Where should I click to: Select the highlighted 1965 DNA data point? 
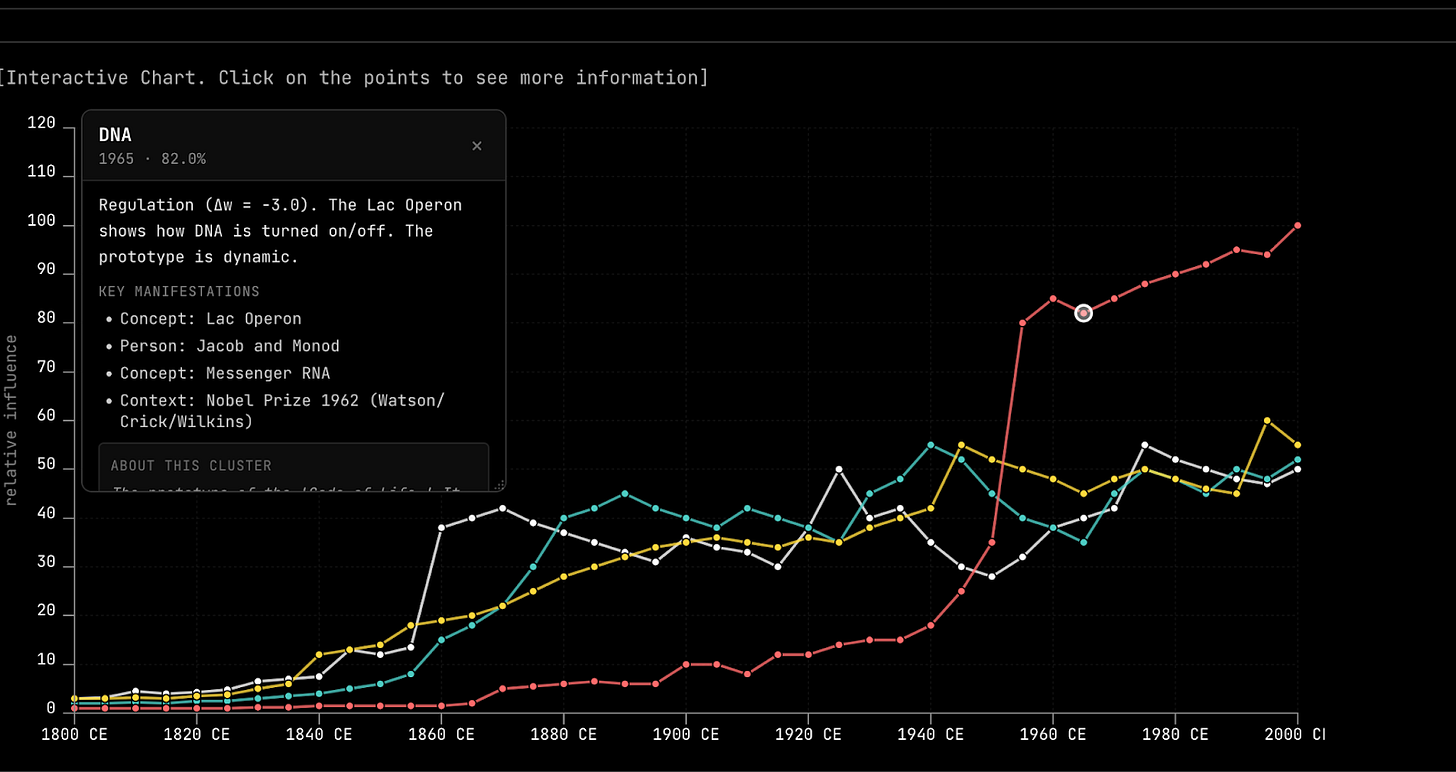tap(1083, 313)
